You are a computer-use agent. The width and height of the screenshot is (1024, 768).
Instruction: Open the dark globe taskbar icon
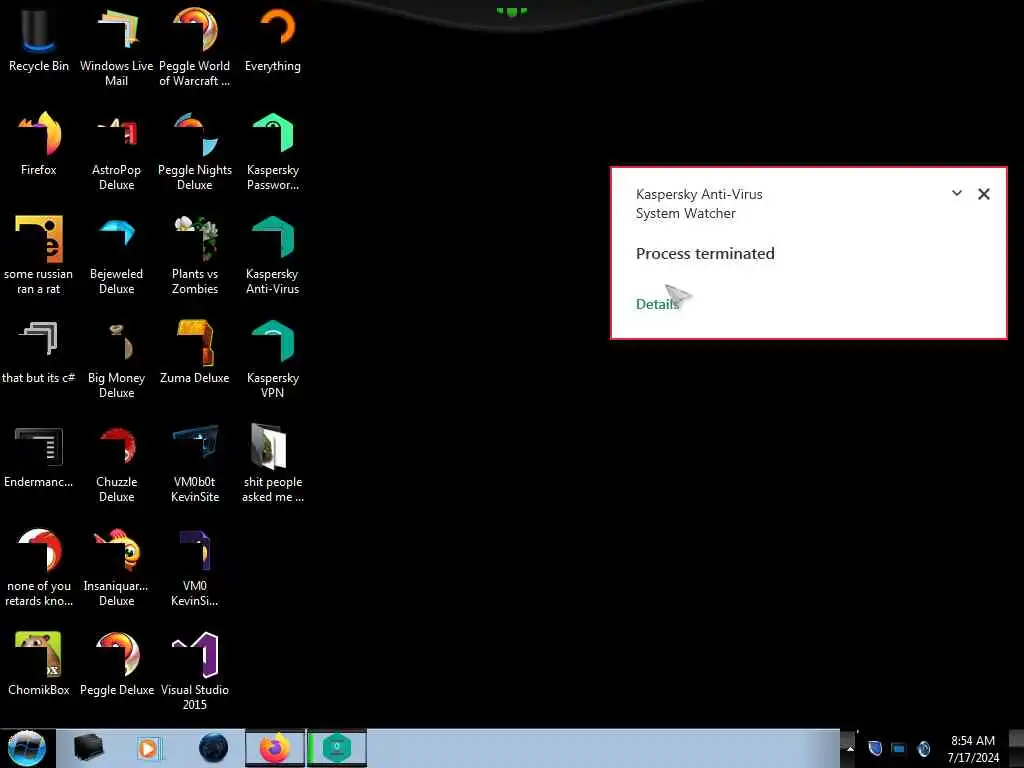(x=213, y=748)
